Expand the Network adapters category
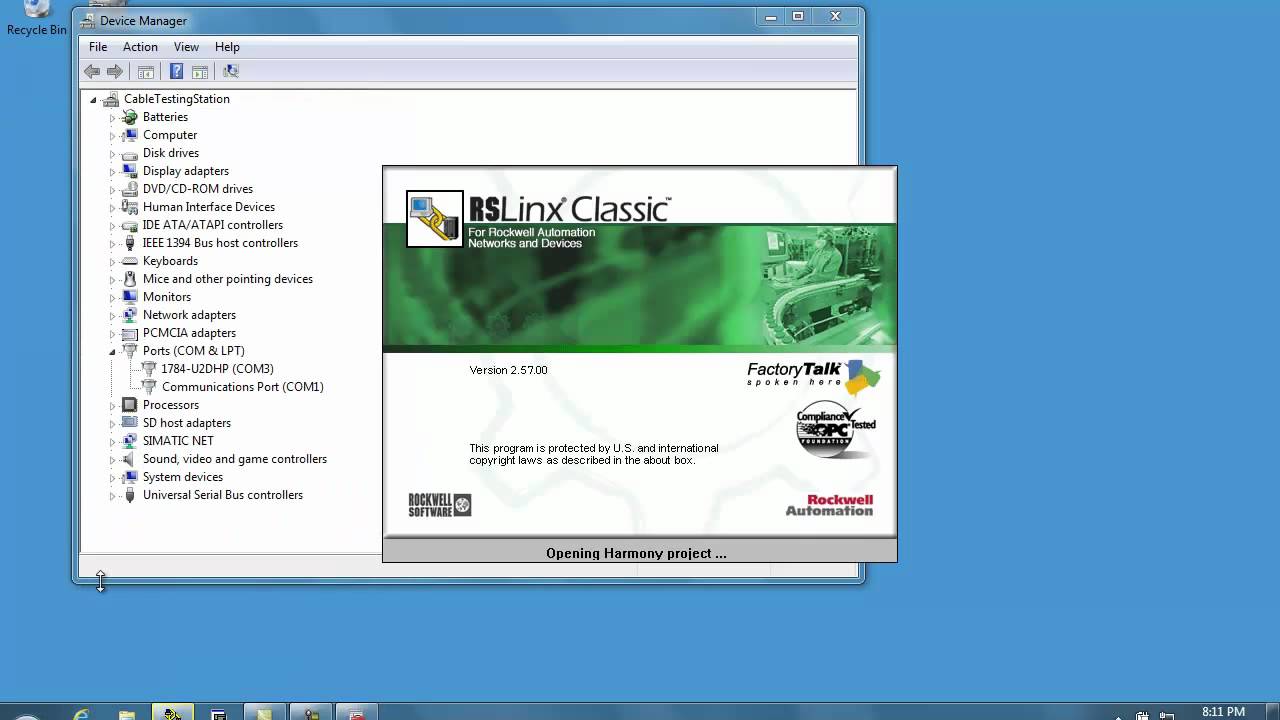The width and height of the screenshot is (1280, 720). [x=112, y=316]
